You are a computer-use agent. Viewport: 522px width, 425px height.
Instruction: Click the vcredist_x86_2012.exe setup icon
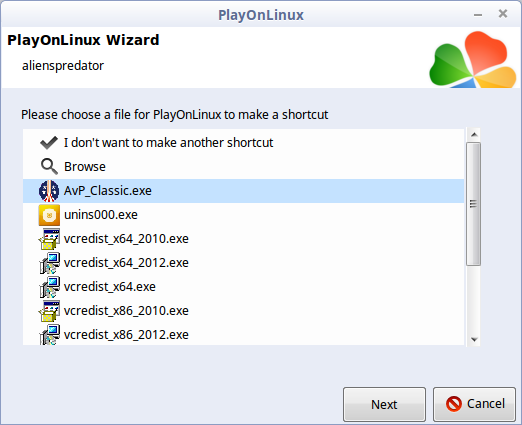click(49, 334)
